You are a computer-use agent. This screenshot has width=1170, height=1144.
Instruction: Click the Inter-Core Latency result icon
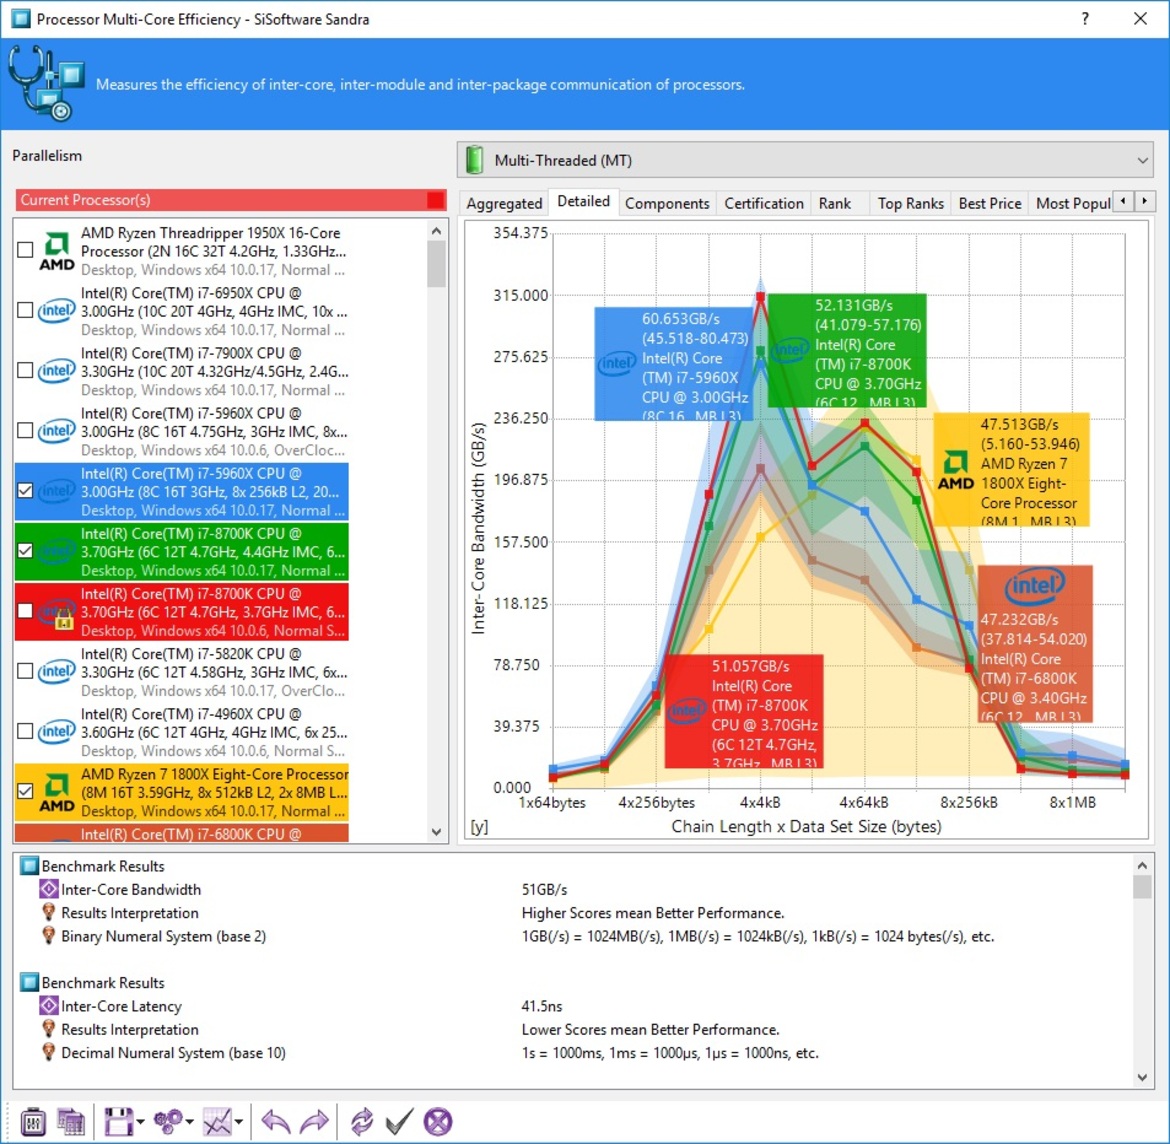tap(49, 1005)
